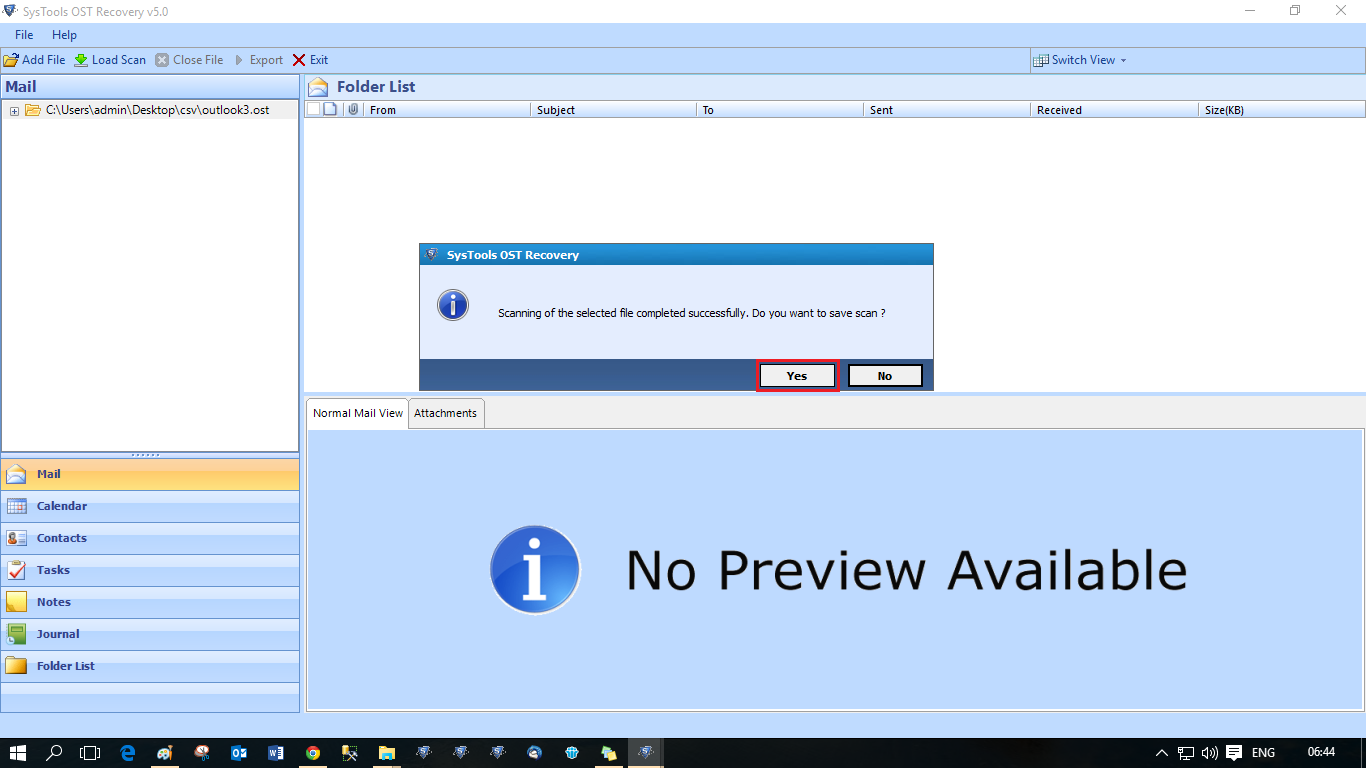Viewport: 1366px width, 768px height.
Task: Open the File menu
Action: click(24, 35)
